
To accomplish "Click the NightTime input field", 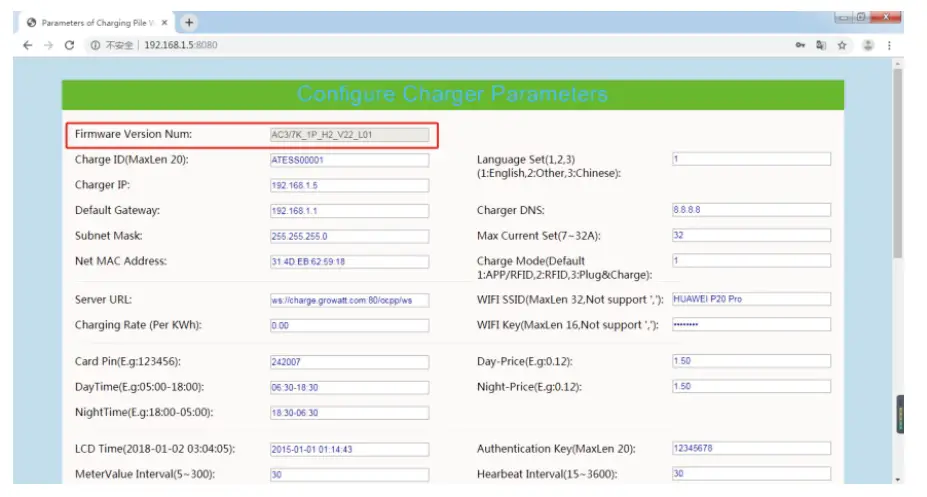I will pos(349,413).
